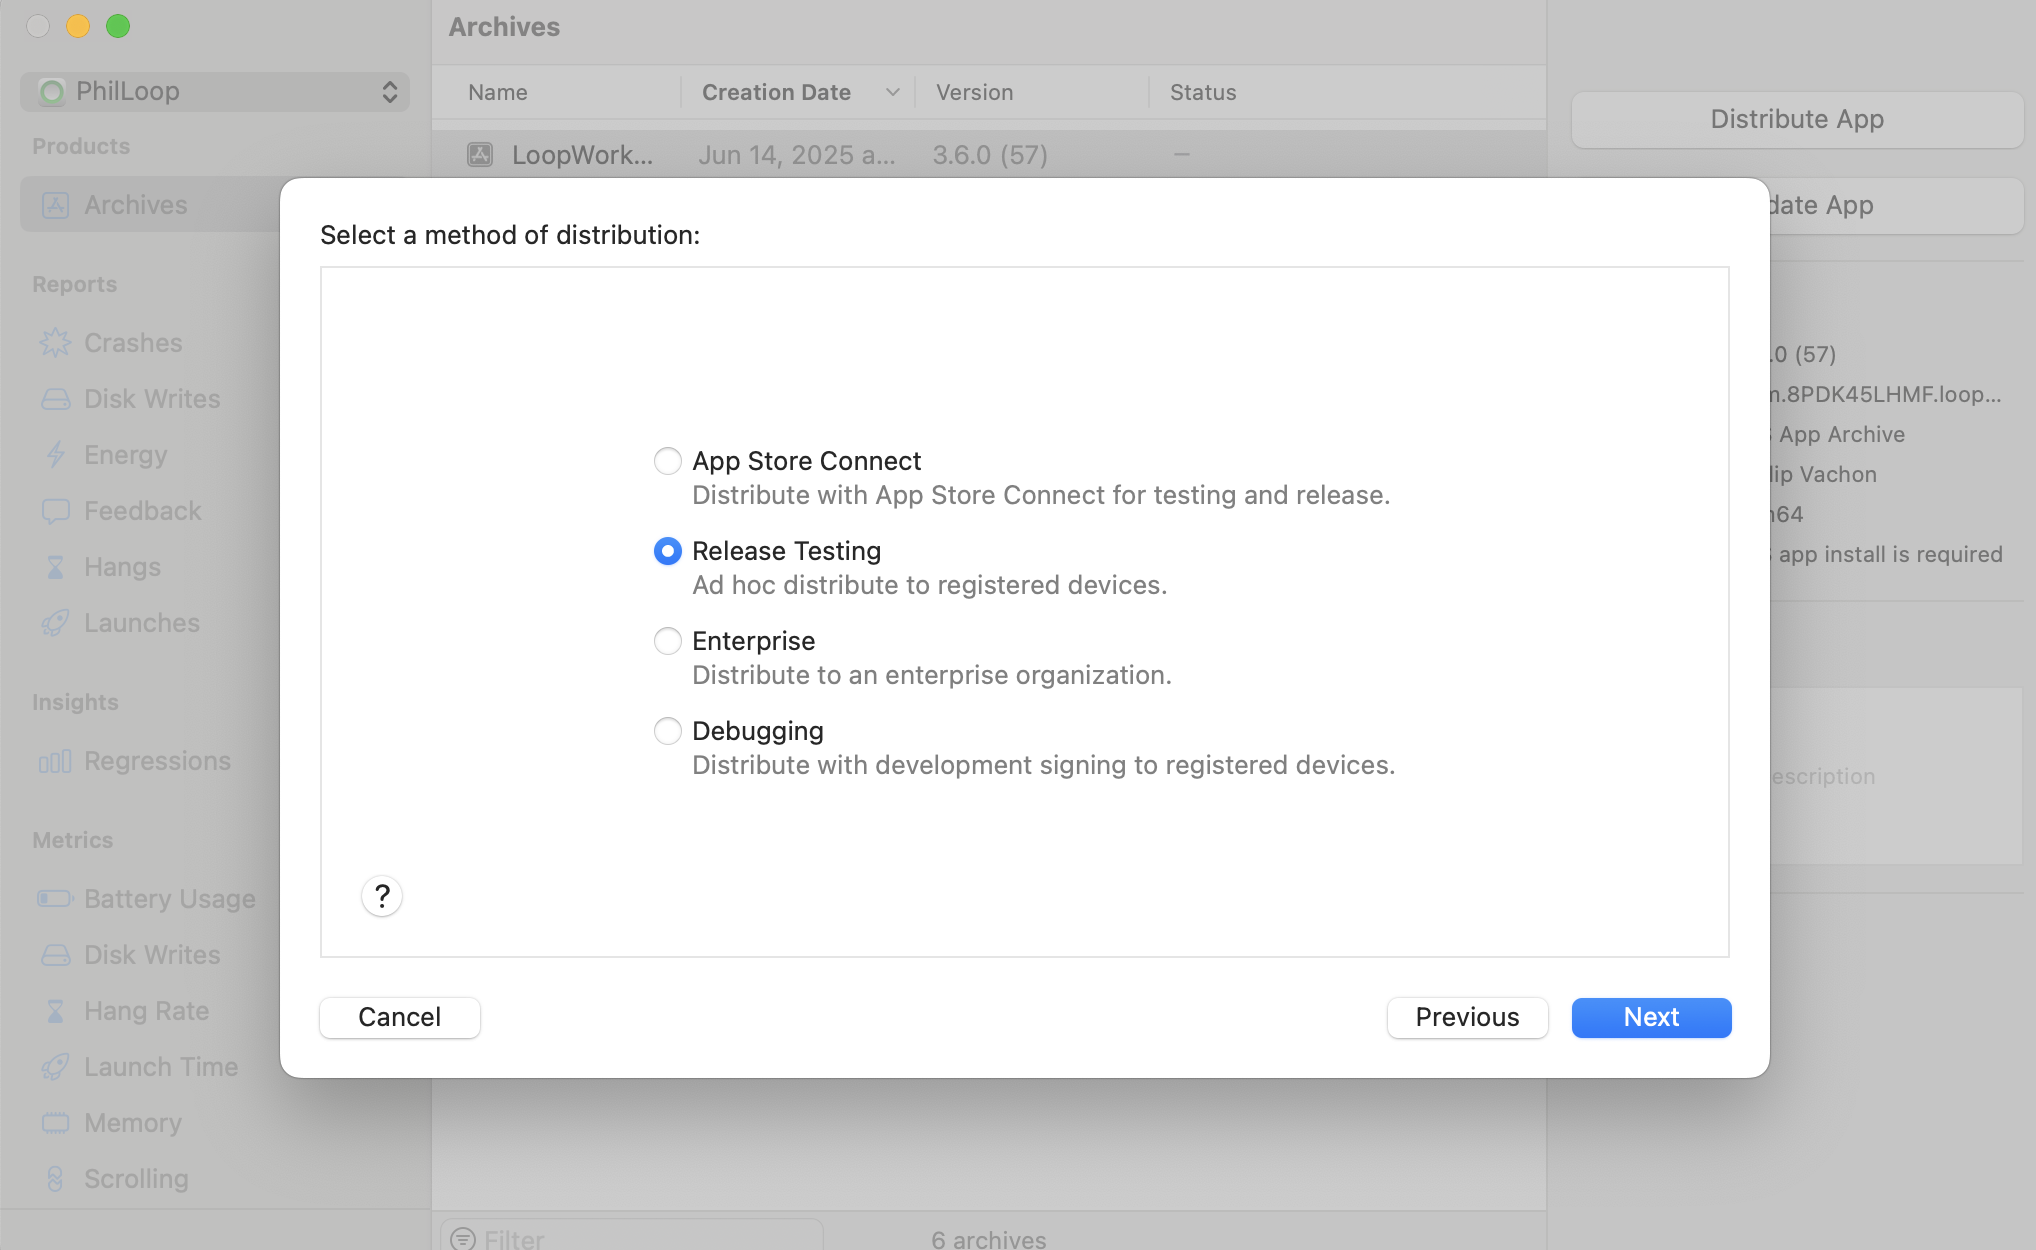The height and width of the screenshot is (1250, 2036).
Task: Click the Energy lightning bolt icon
Action: point(55,455)
